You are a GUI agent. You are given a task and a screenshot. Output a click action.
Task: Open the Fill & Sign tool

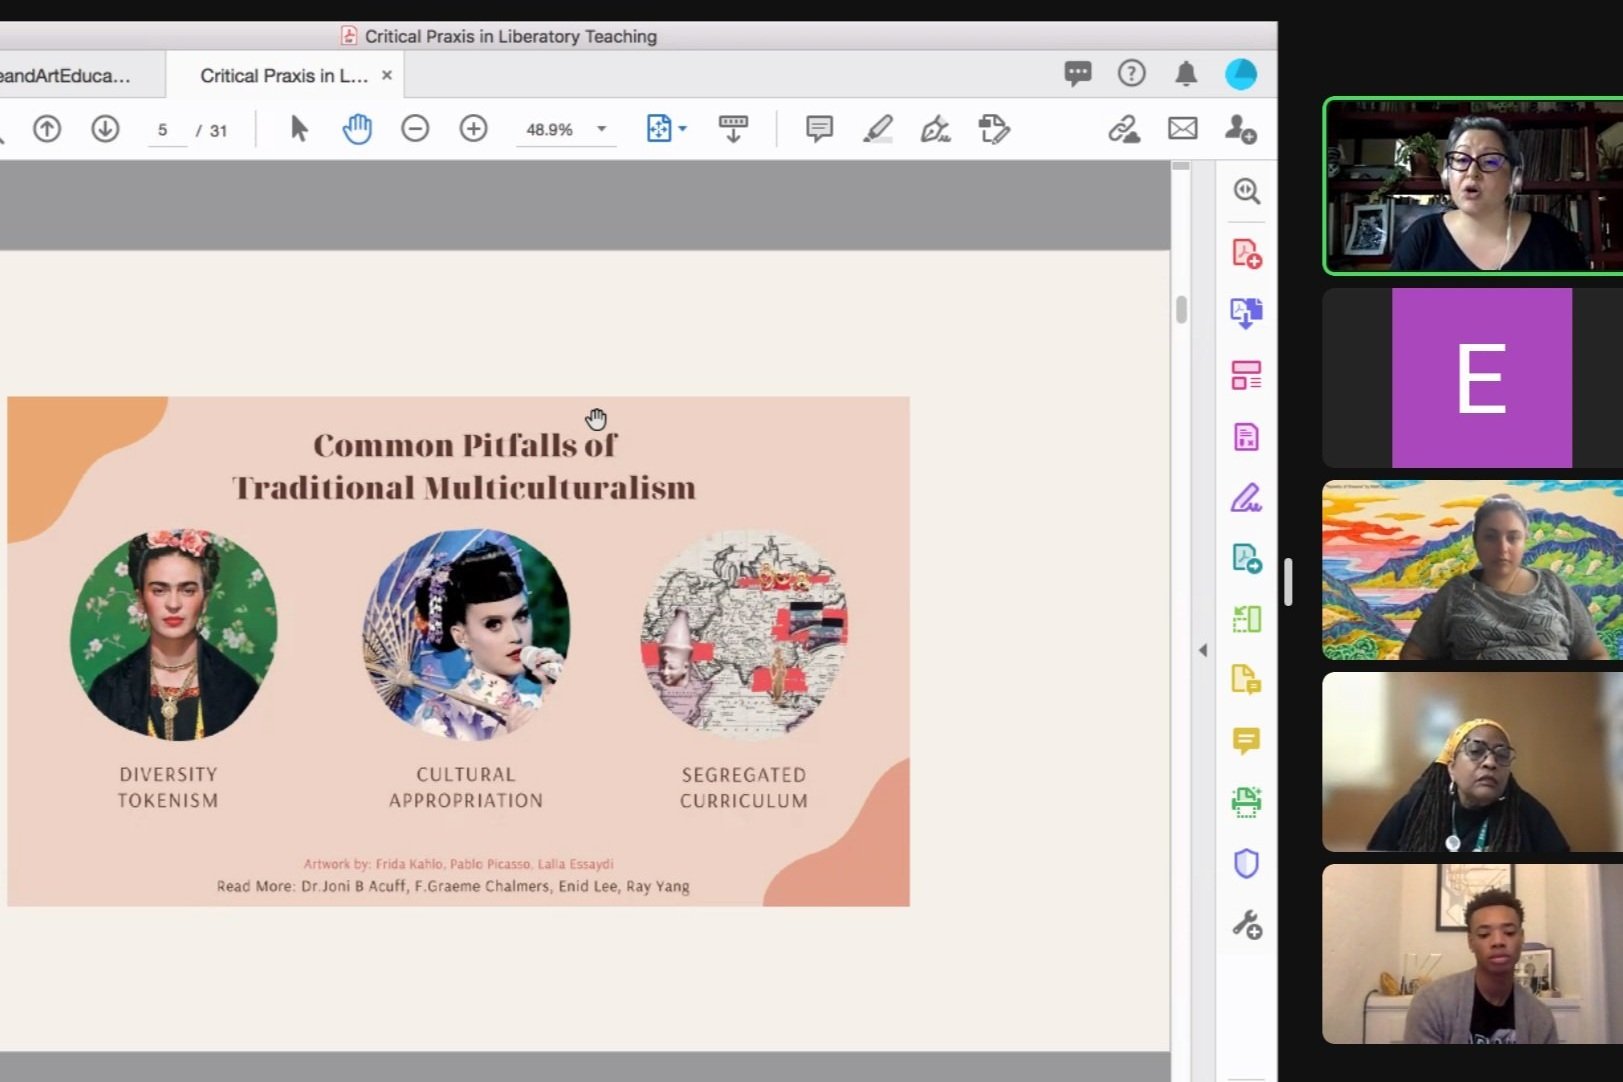pyautogui.click(x=1246, y=497)
